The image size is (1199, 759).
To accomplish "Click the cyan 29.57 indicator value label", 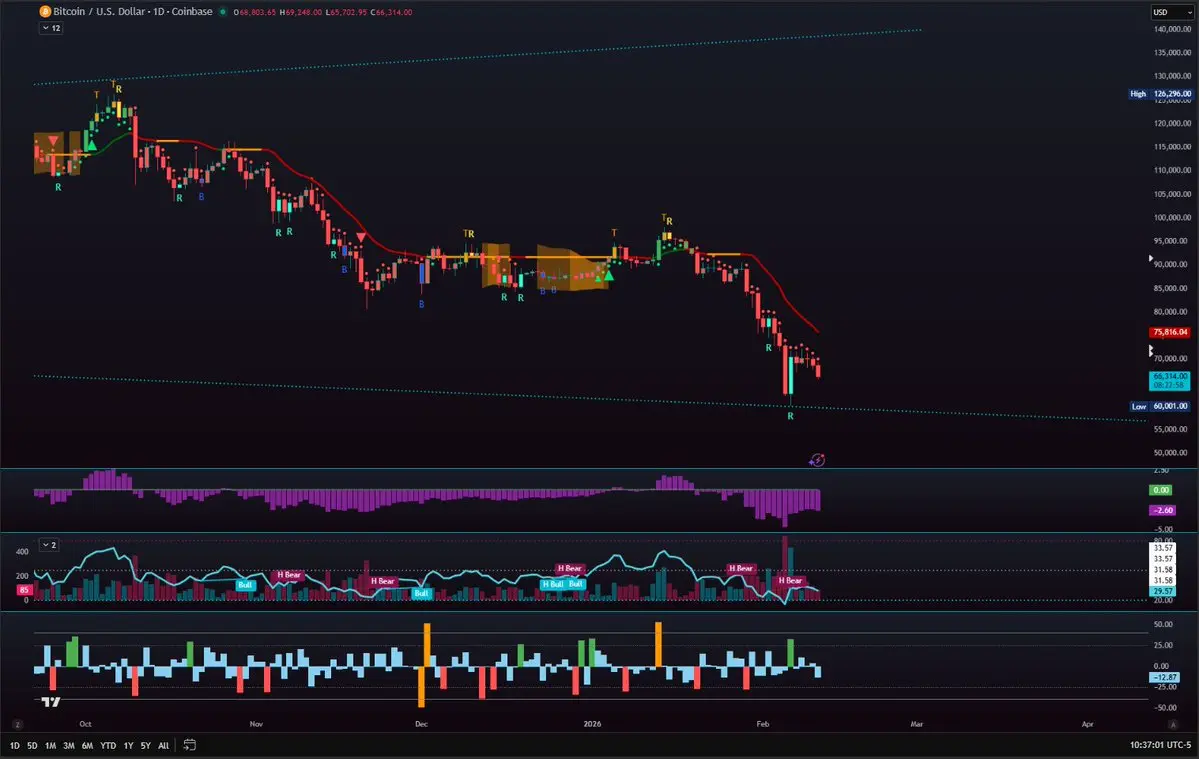I will [x=1163, y=591].
